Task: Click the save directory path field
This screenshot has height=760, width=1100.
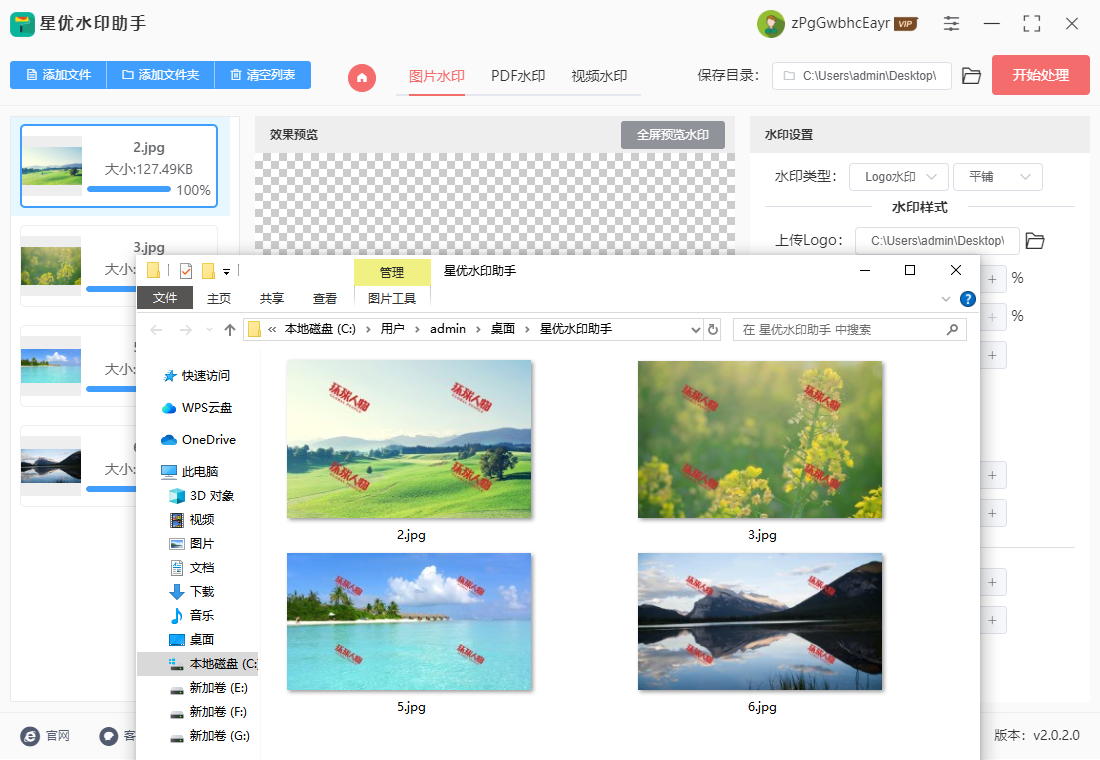Action: (861, 76)
